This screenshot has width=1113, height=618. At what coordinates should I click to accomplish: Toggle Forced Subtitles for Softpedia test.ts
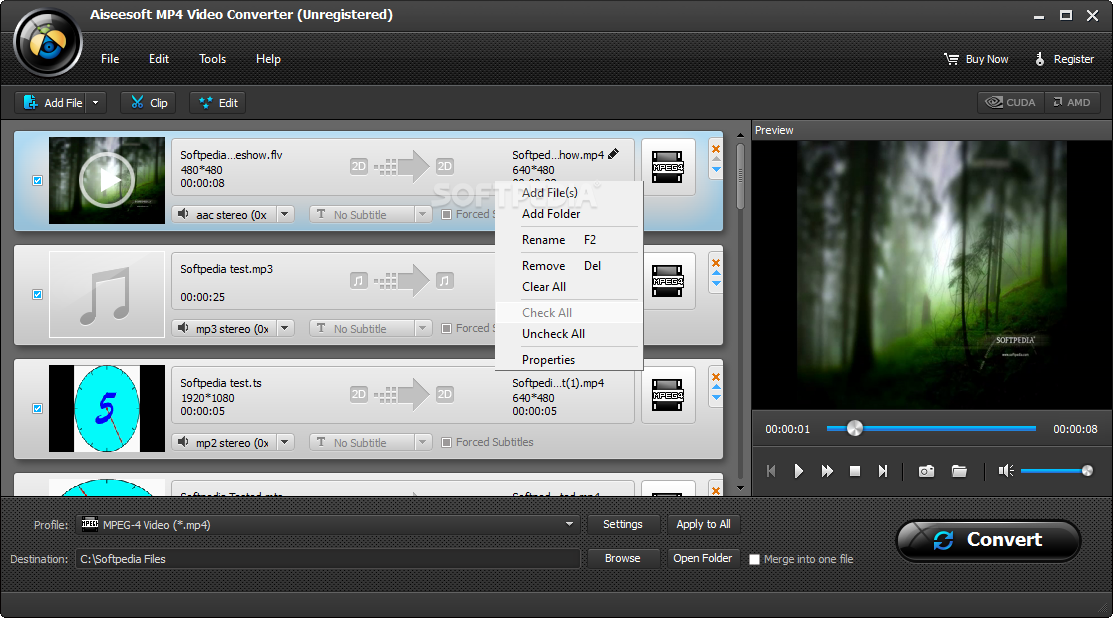(x=446, y=442)
